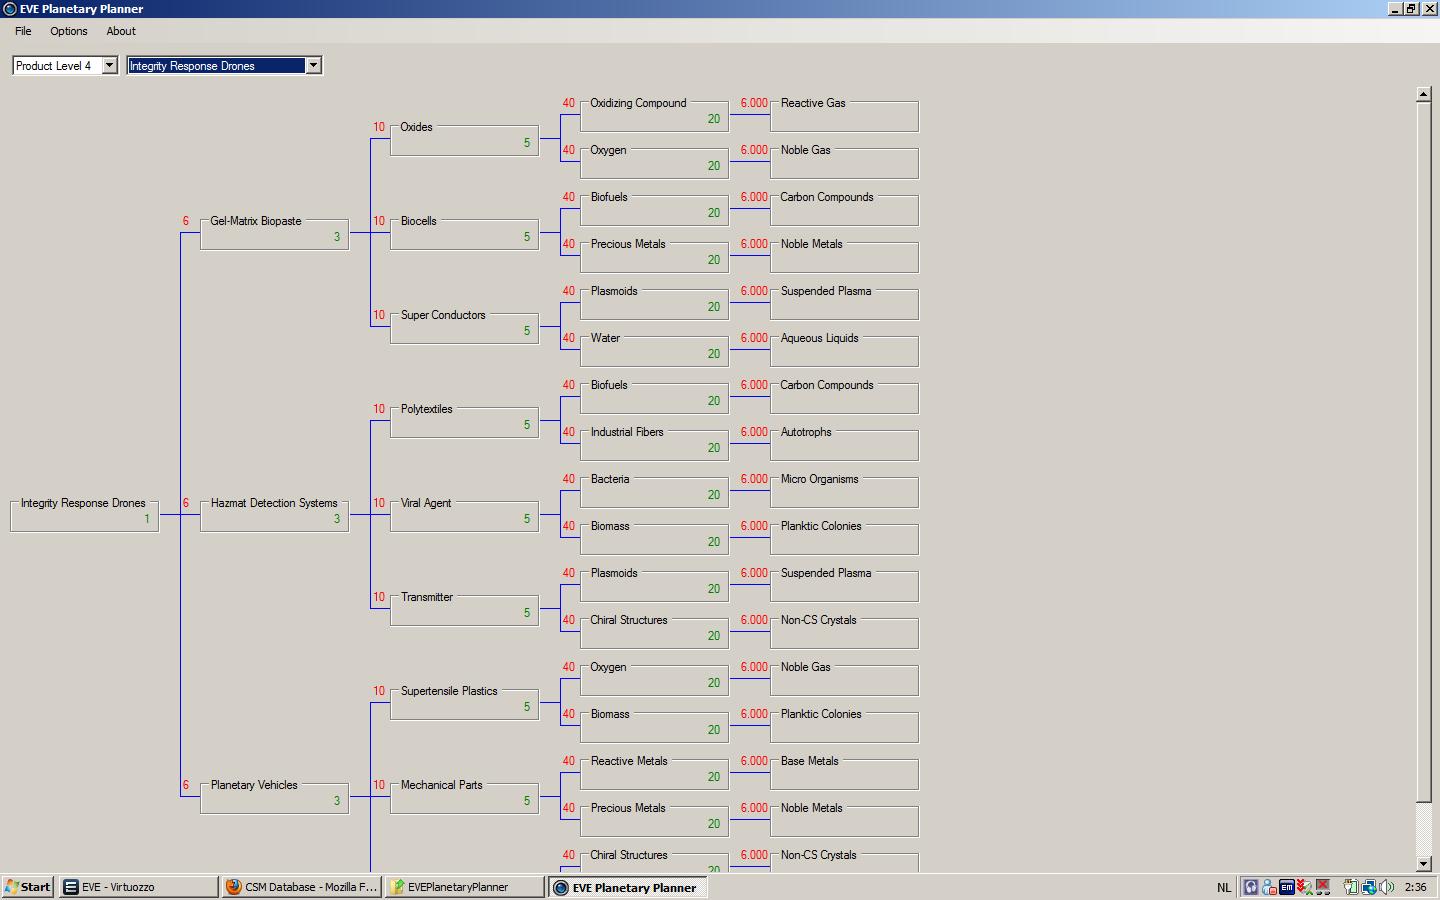This screenshot has width=1440, height=900.
Task: Click the Biocells node
Action: (x=464, y=232)
